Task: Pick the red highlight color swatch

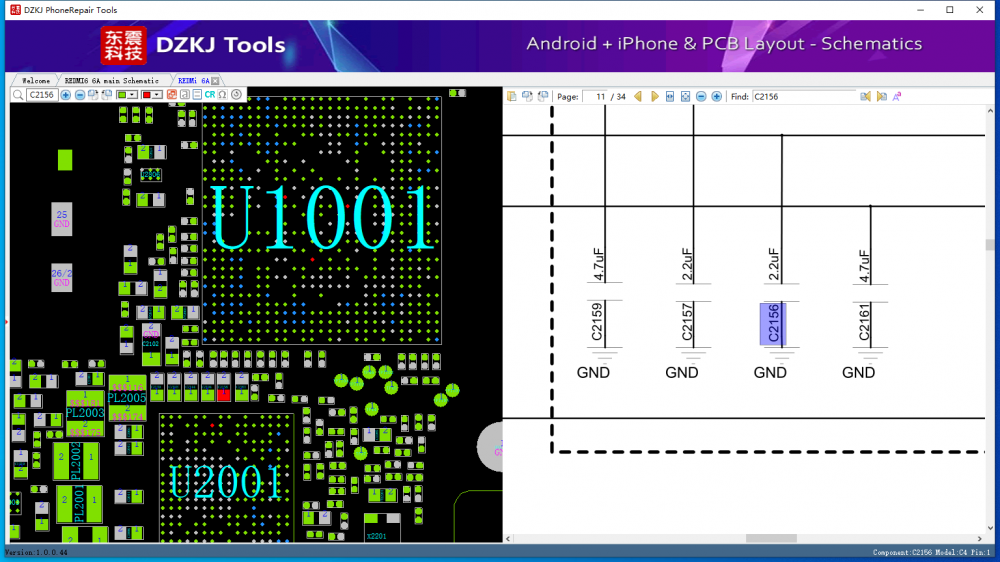Action: [146, 95]
